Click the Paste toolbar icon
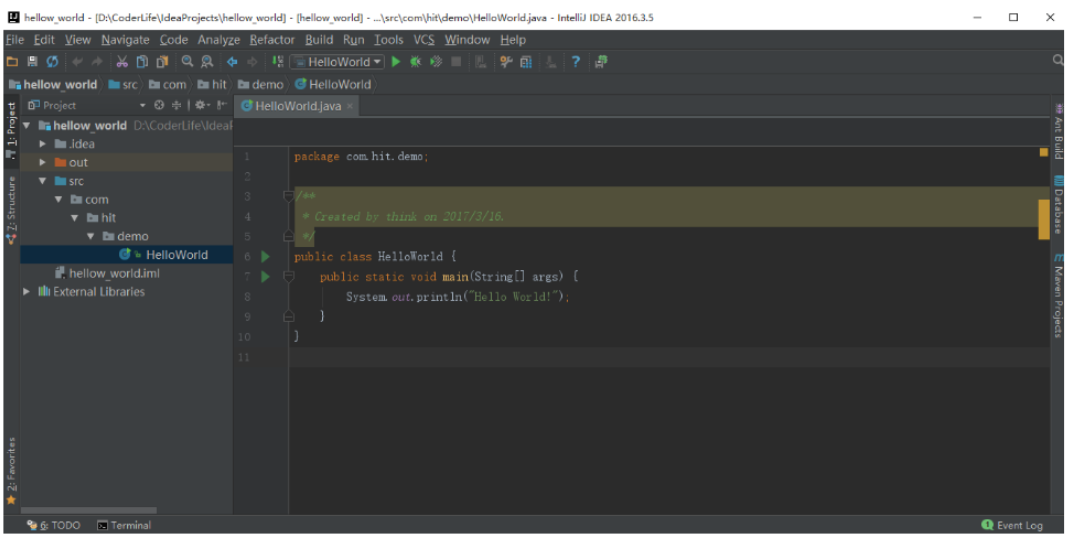 pos(162,62)
